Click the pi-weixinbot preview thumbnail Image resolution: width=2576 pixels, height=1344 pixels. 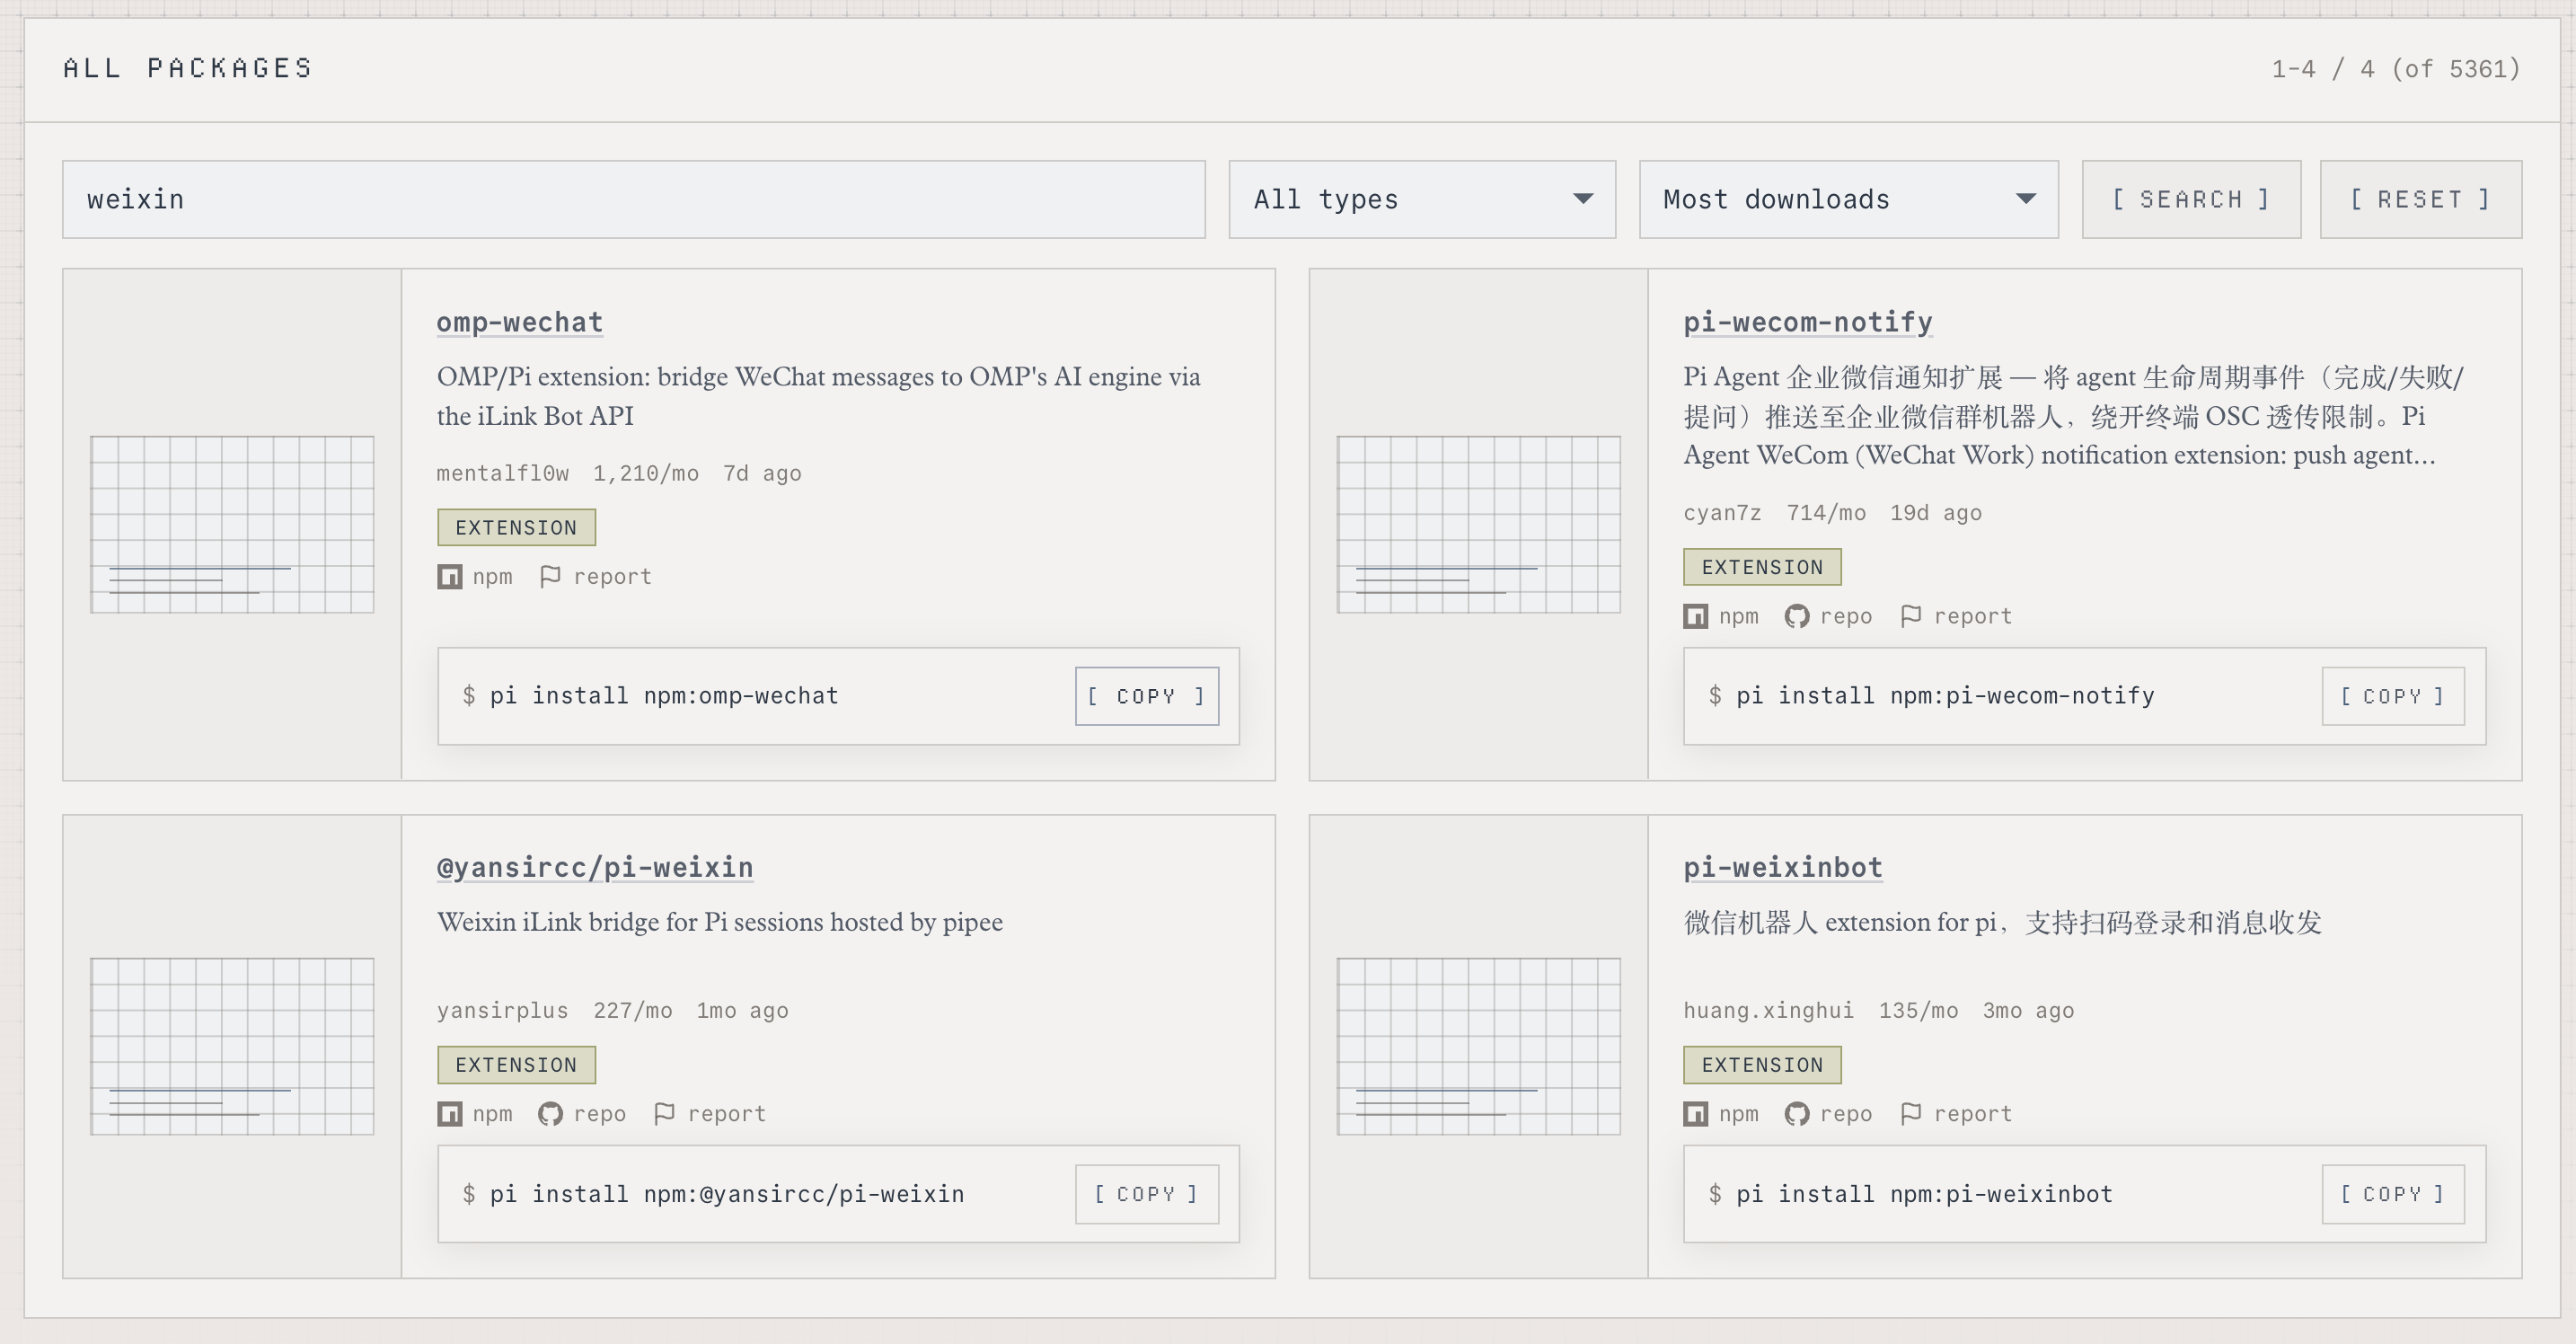pos(1479,1046)
